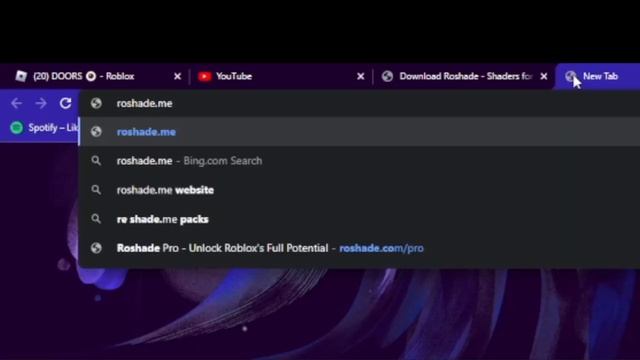Click globe icon on Download Roshade tab

coord(387,76)
